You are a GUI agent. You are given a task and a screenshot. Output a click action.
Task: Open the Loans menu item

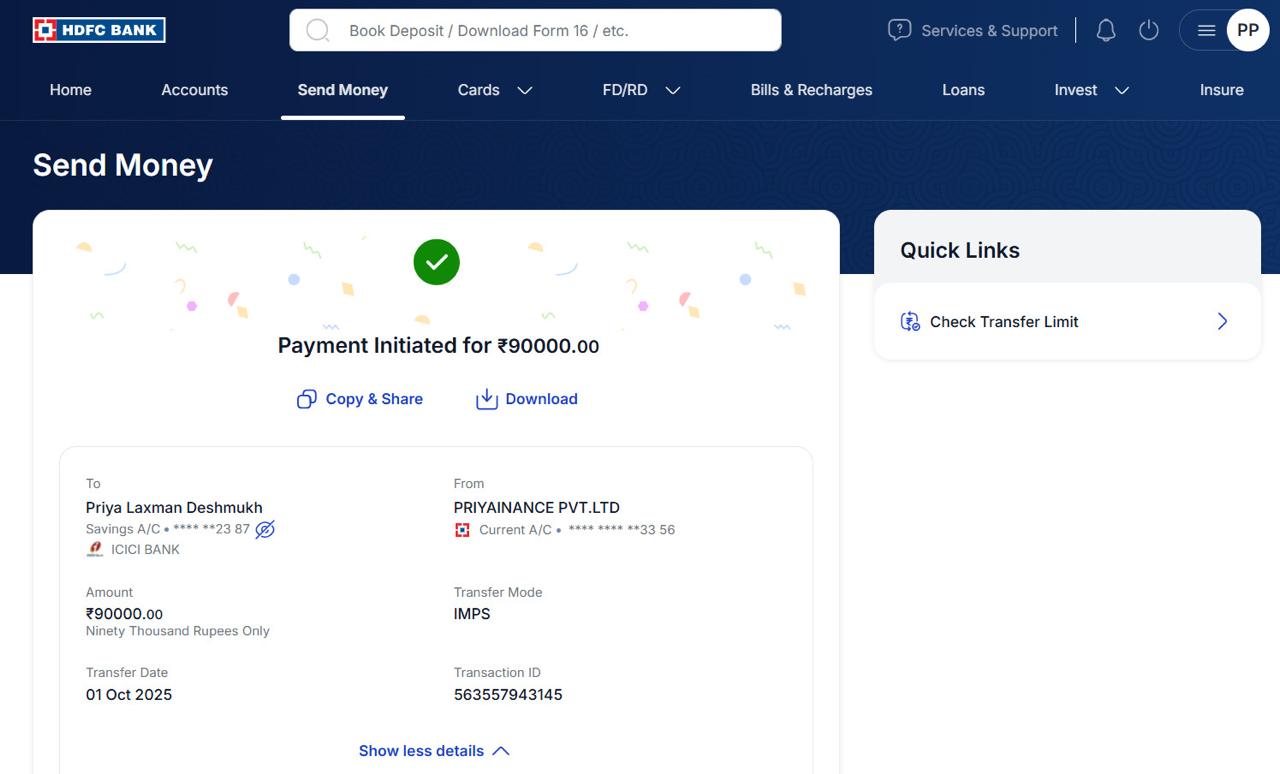963,90
